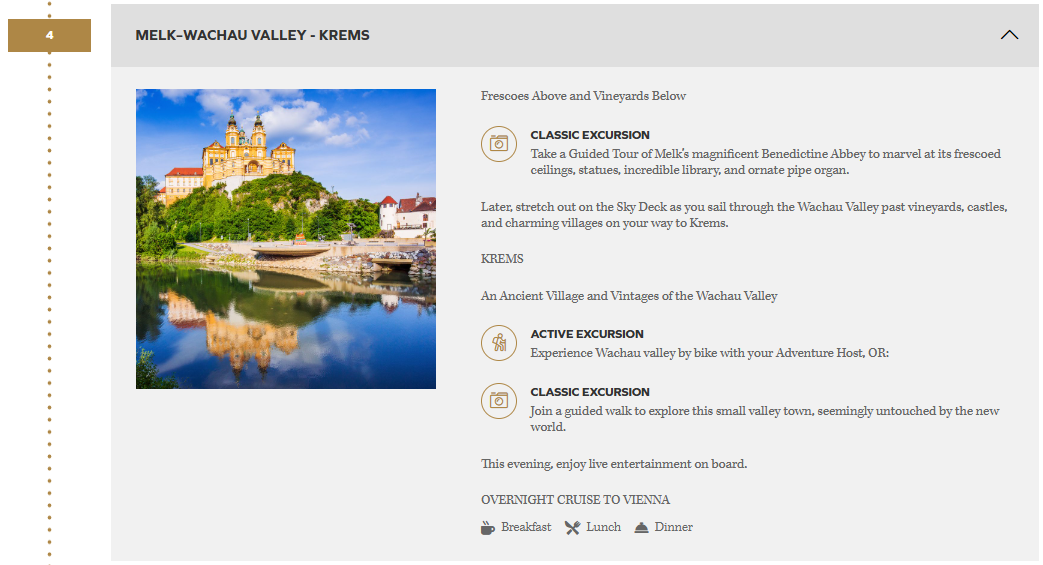
Task: Click the Lunch meal label
Action: pos(603,527)
